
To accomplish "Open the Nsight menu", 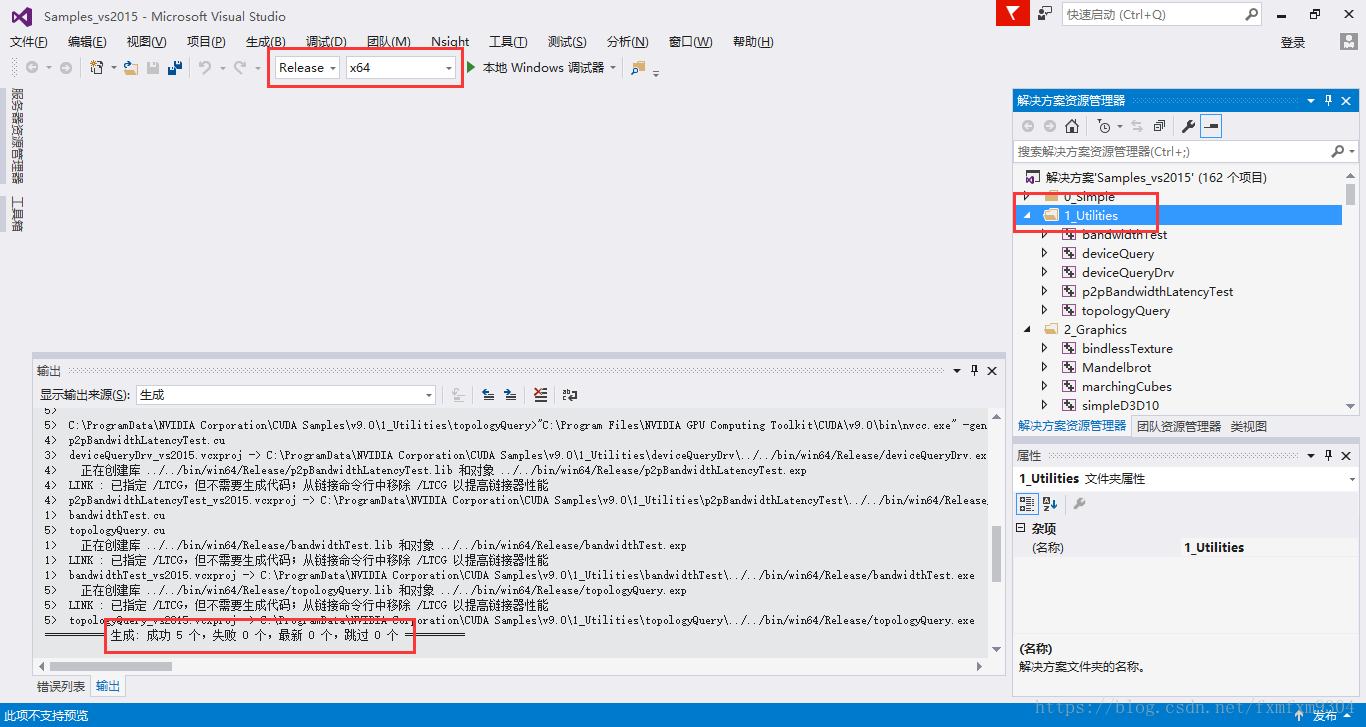I will click(450, 42).
